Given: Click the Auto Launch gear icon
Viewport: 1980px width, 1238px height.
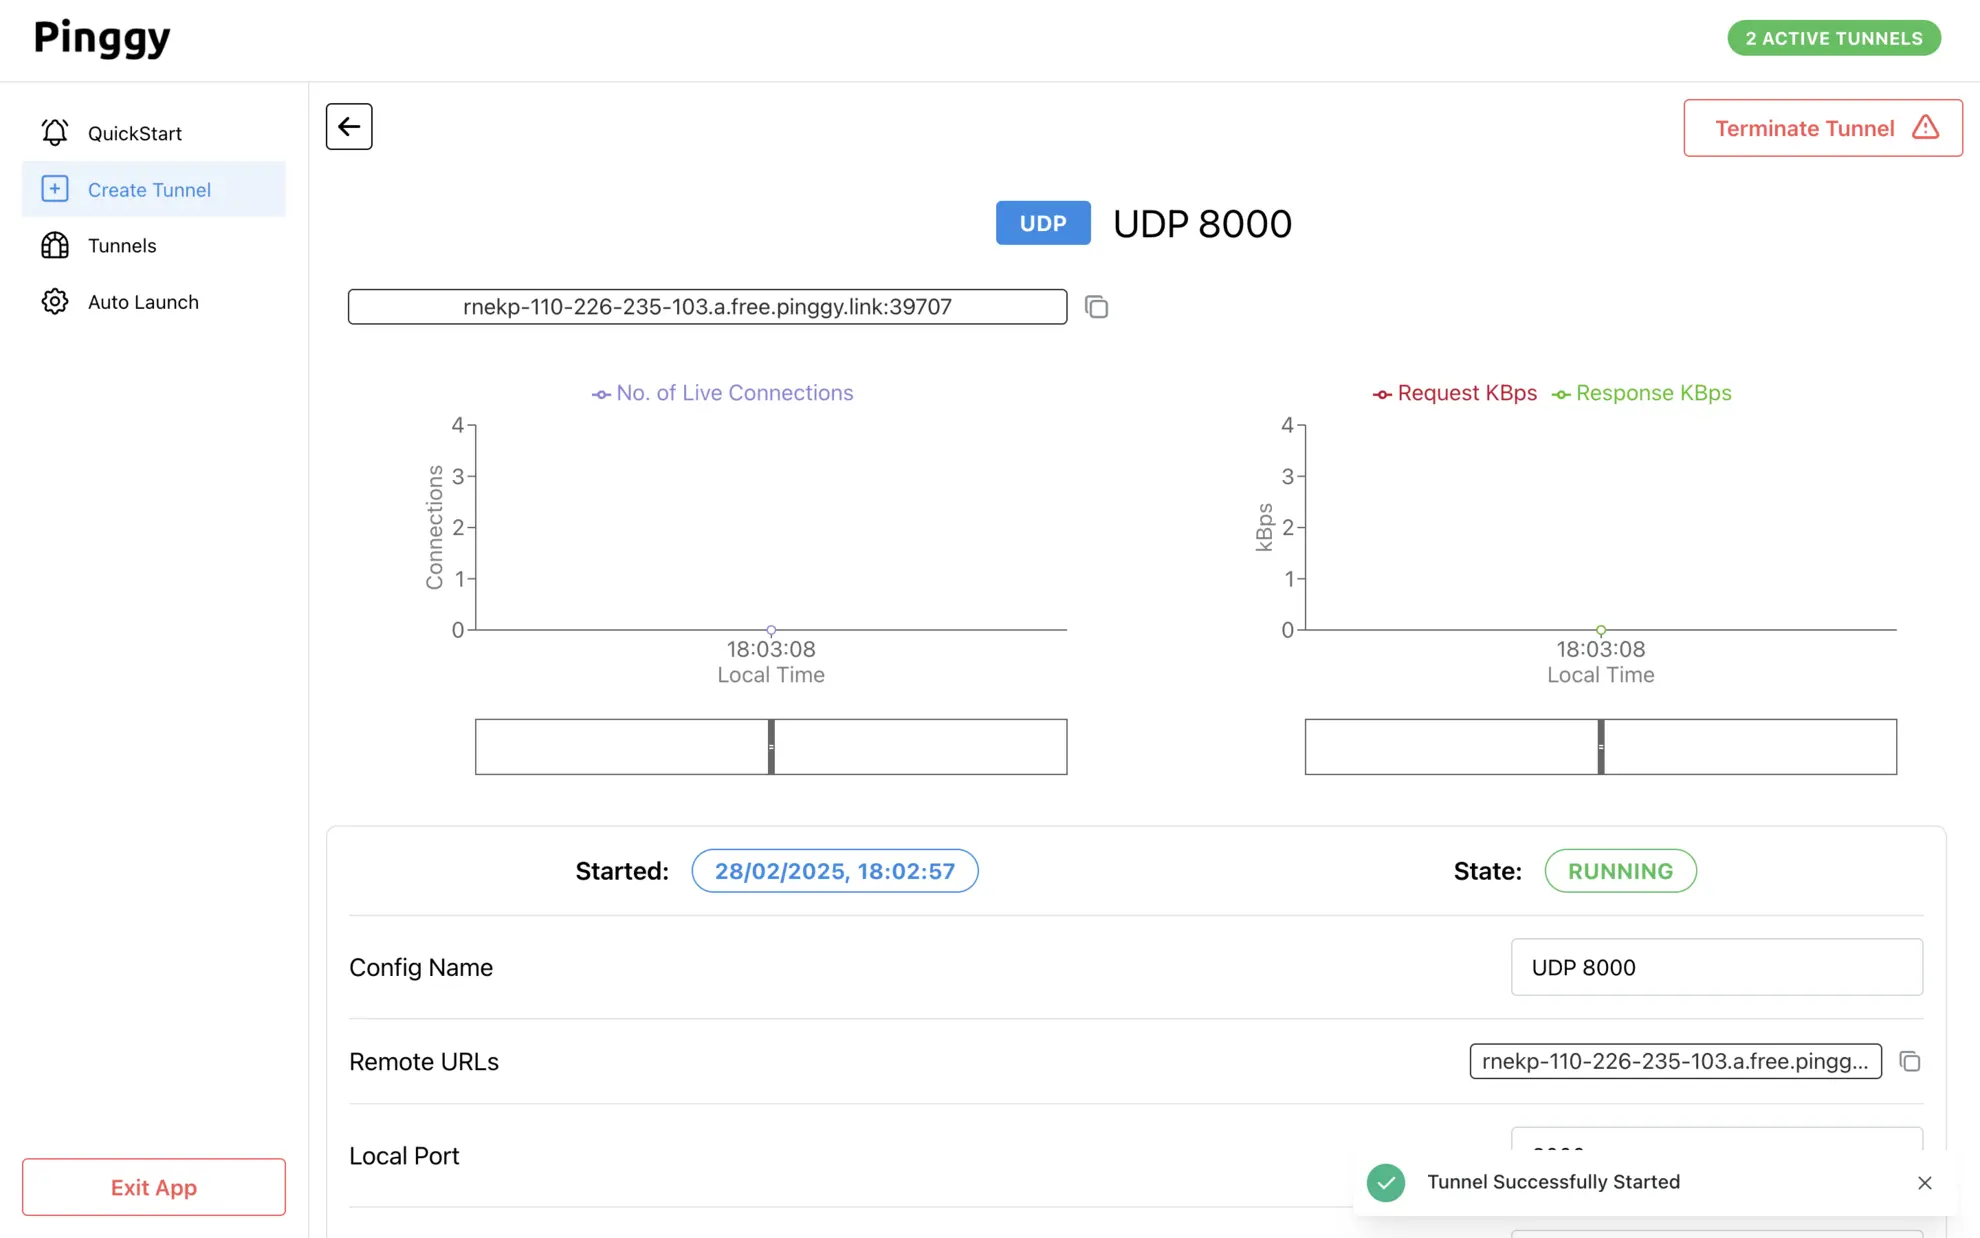Looking at the screenshot, I should pyautogui.click(x=55, y=301).
